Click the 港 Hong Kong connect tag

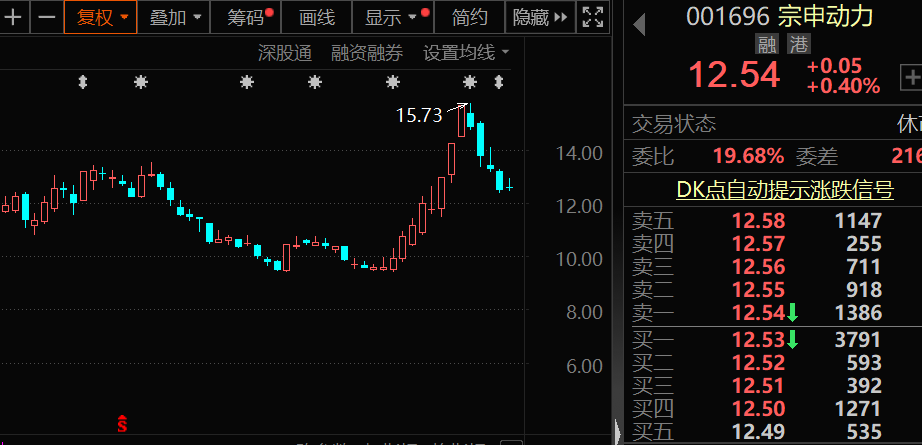pyautogui.click(x=798, y=44)
